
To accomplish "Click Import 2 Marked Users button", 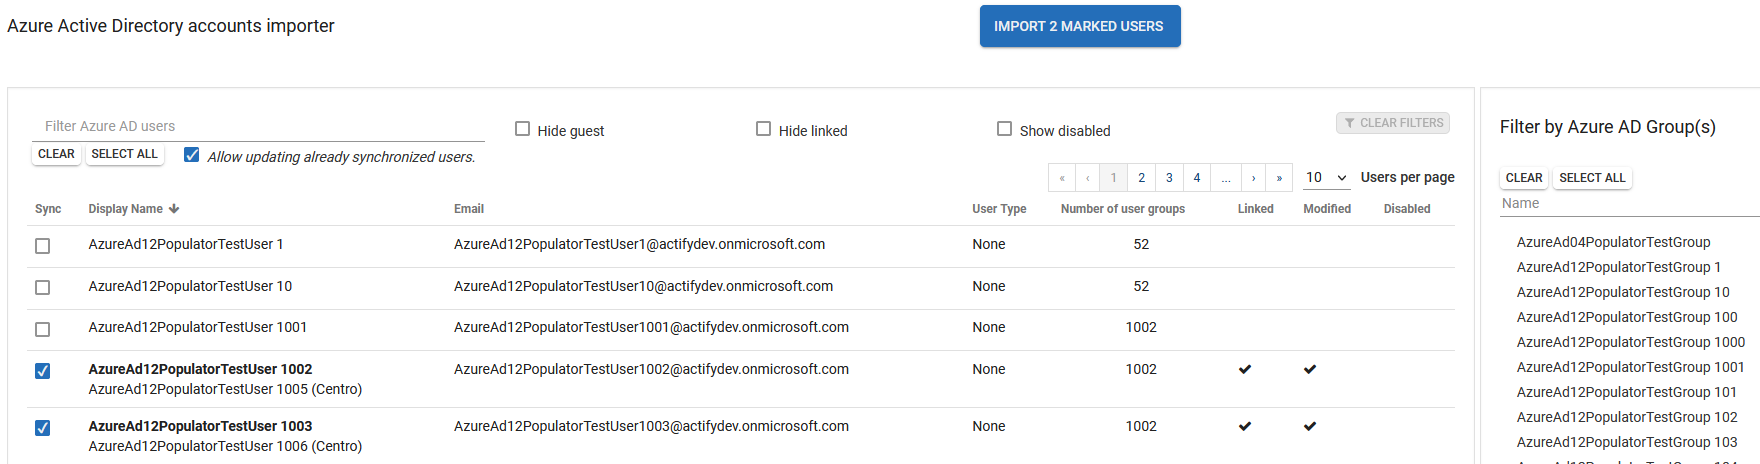I will pyautogui.click(x=1079, y=26).
